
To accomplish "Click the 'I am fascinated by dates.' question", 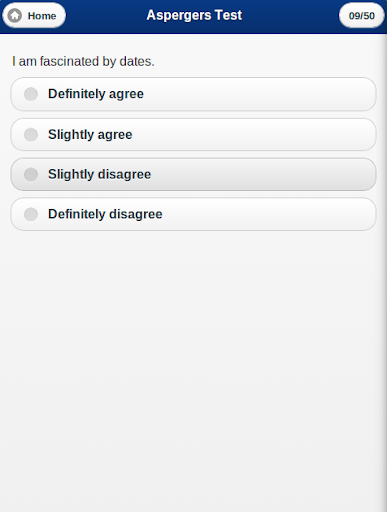I will [x=83, y=61].
